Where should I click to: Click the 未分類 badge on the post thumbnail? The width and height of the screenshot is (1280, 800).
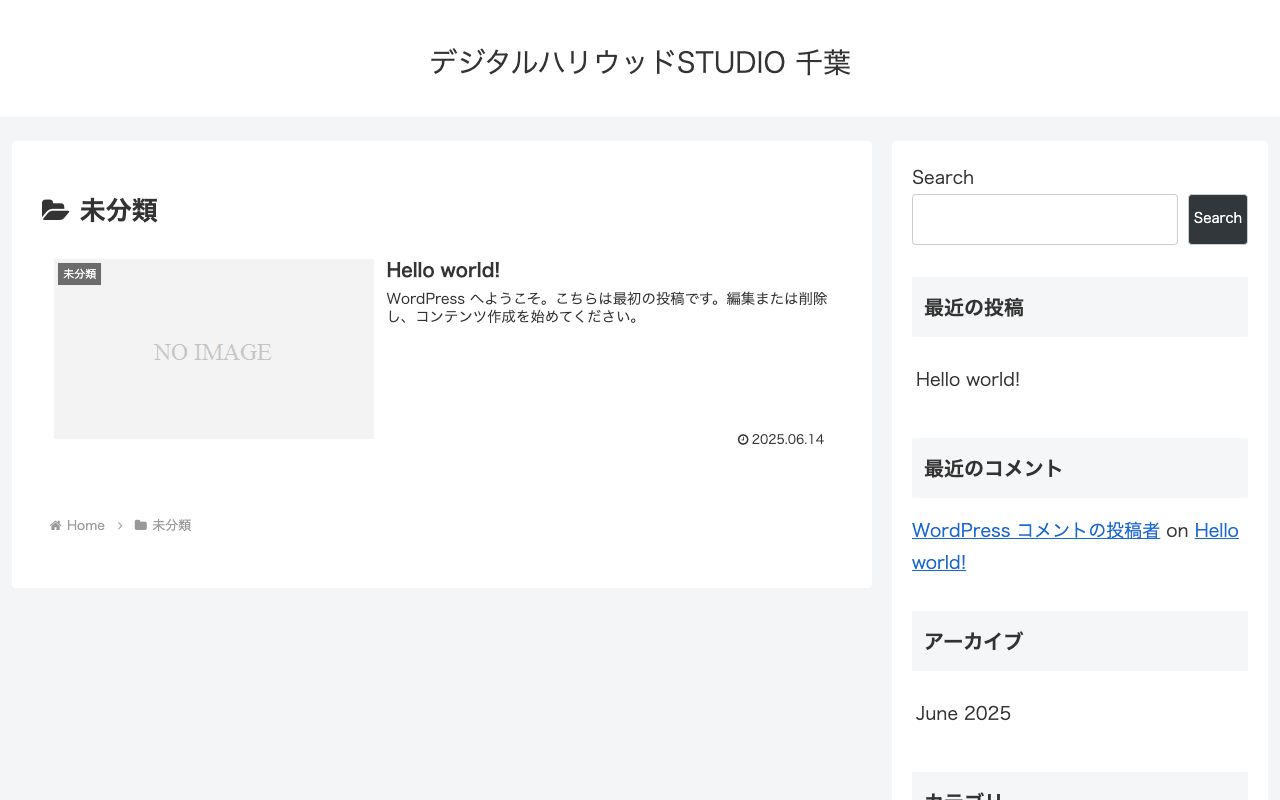79,273
